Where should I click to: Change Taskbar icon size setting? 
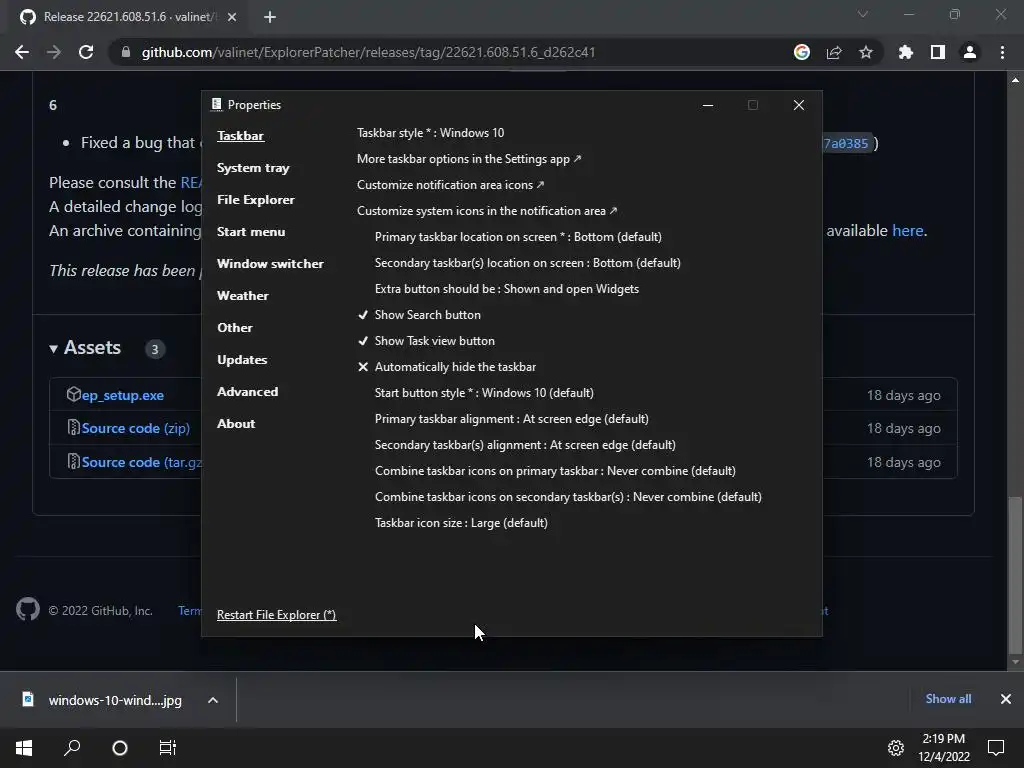point(461,523)
